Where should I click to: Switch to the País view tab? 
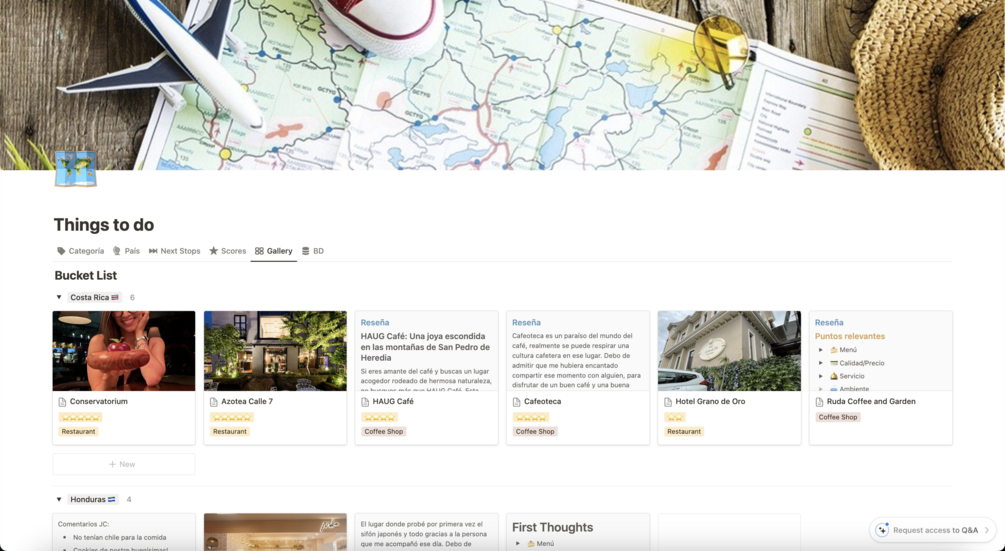click(x=126, y=251)
